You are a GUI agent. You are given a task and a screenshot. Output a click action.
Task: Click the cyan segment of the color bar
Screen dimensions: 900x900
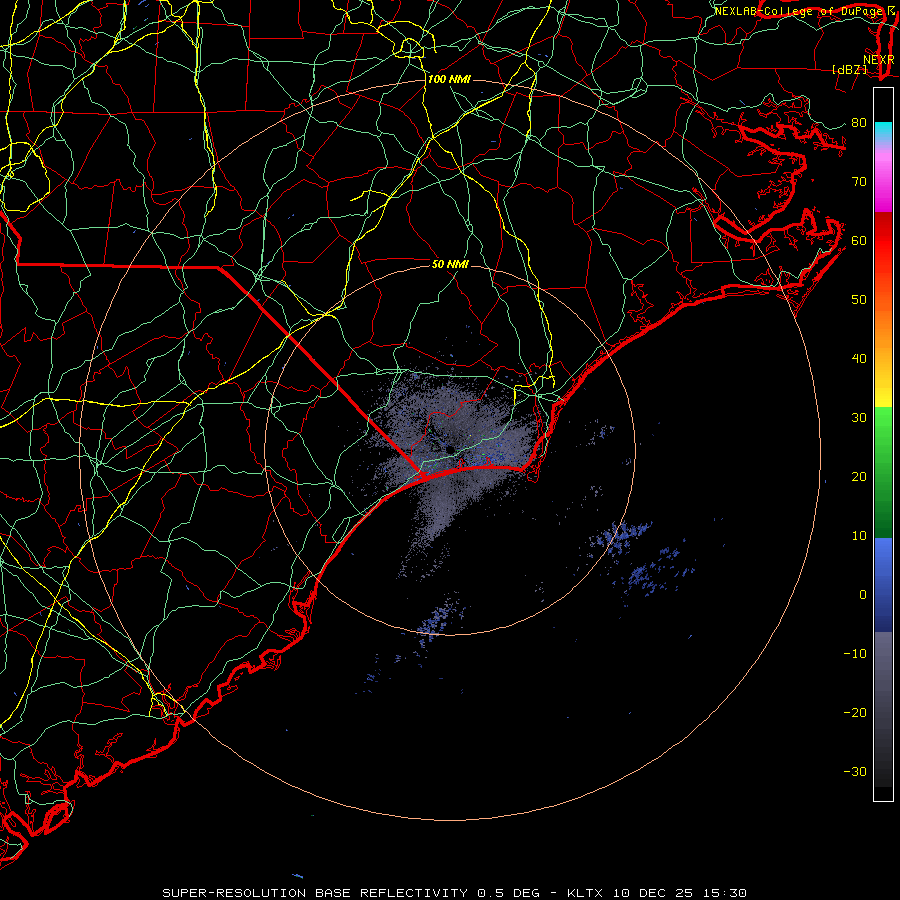coord(883,132)
